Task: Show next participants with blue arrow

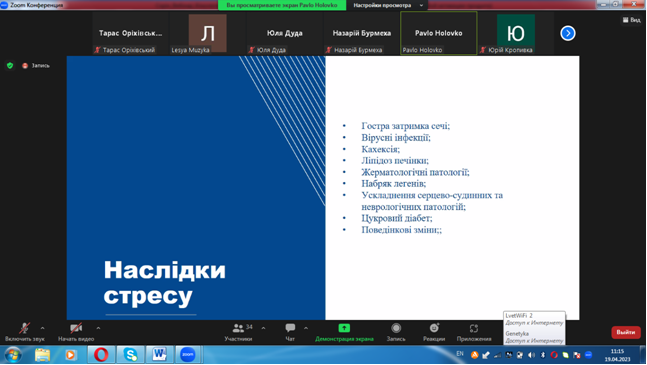Action: [568, 33]
